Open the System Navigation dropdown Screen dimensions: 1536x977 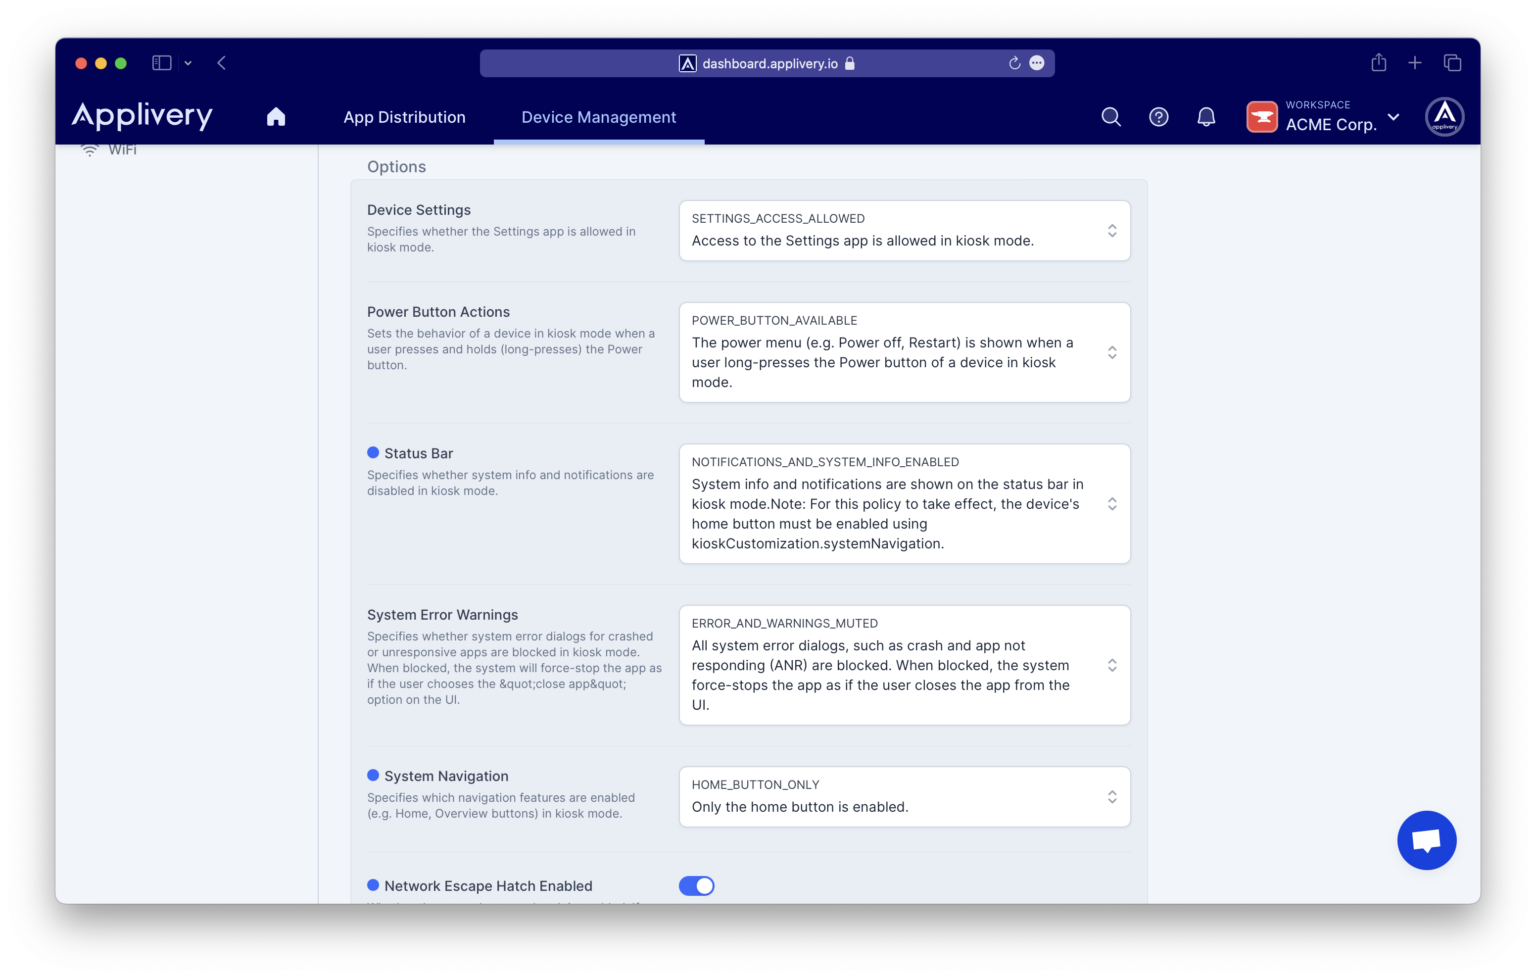(1111, 797)
